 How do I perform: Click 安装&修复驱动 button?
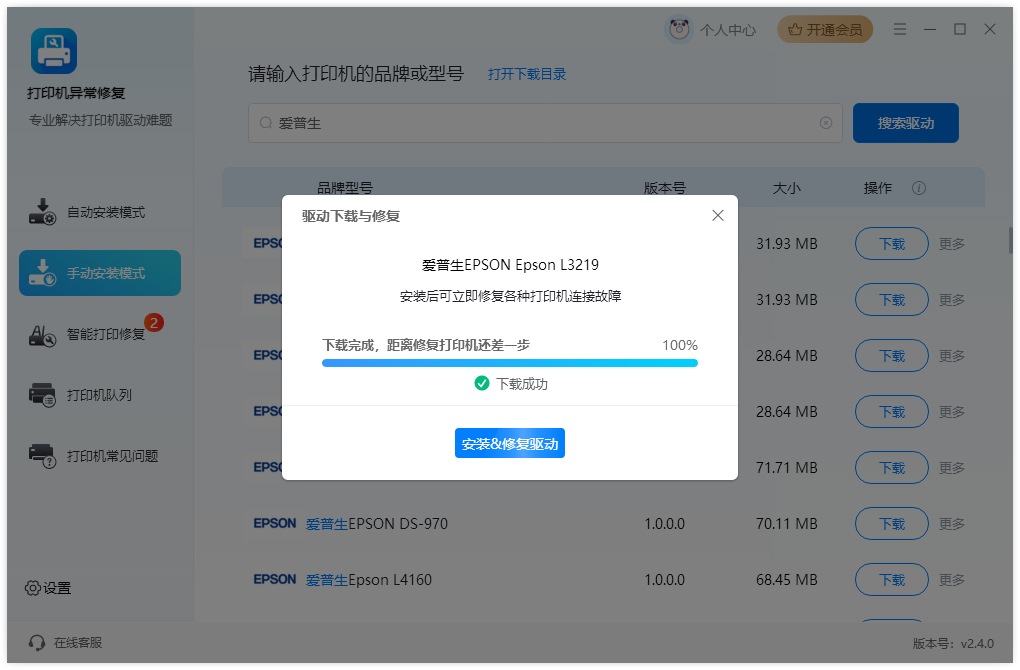pyautogui.click(x=509, y=444)
